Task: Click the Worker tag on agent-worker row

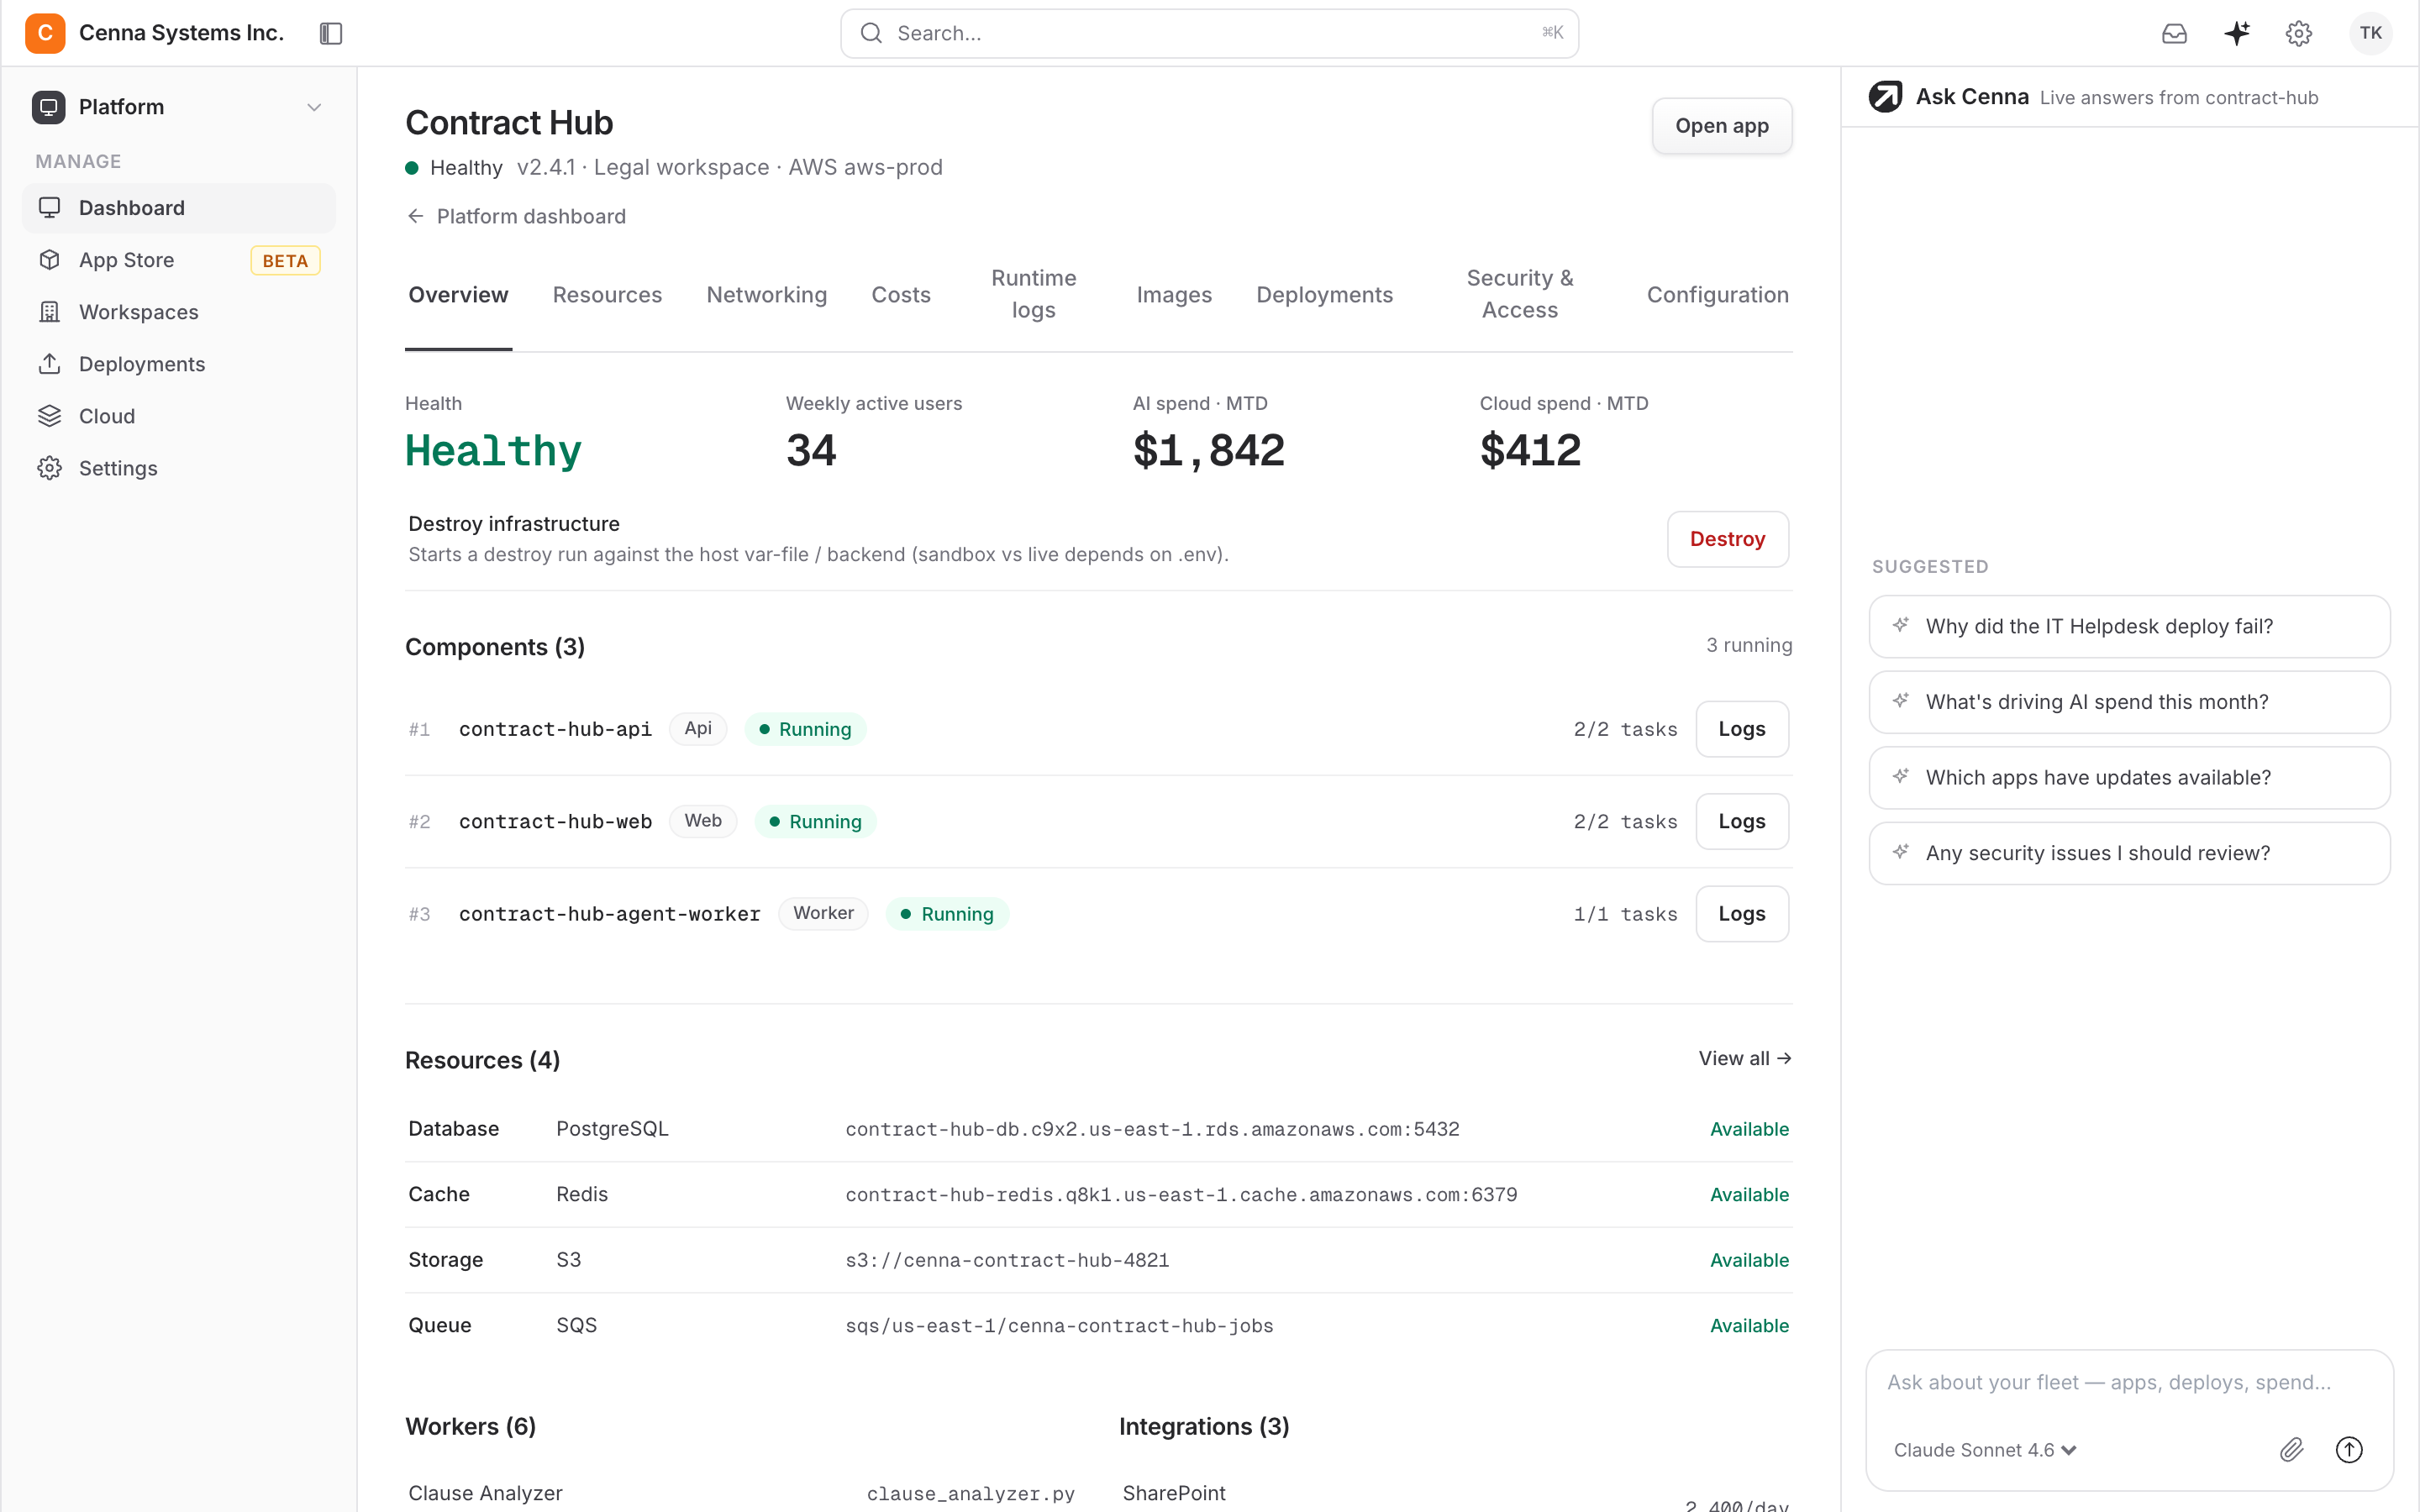Action: click(823, 913)
